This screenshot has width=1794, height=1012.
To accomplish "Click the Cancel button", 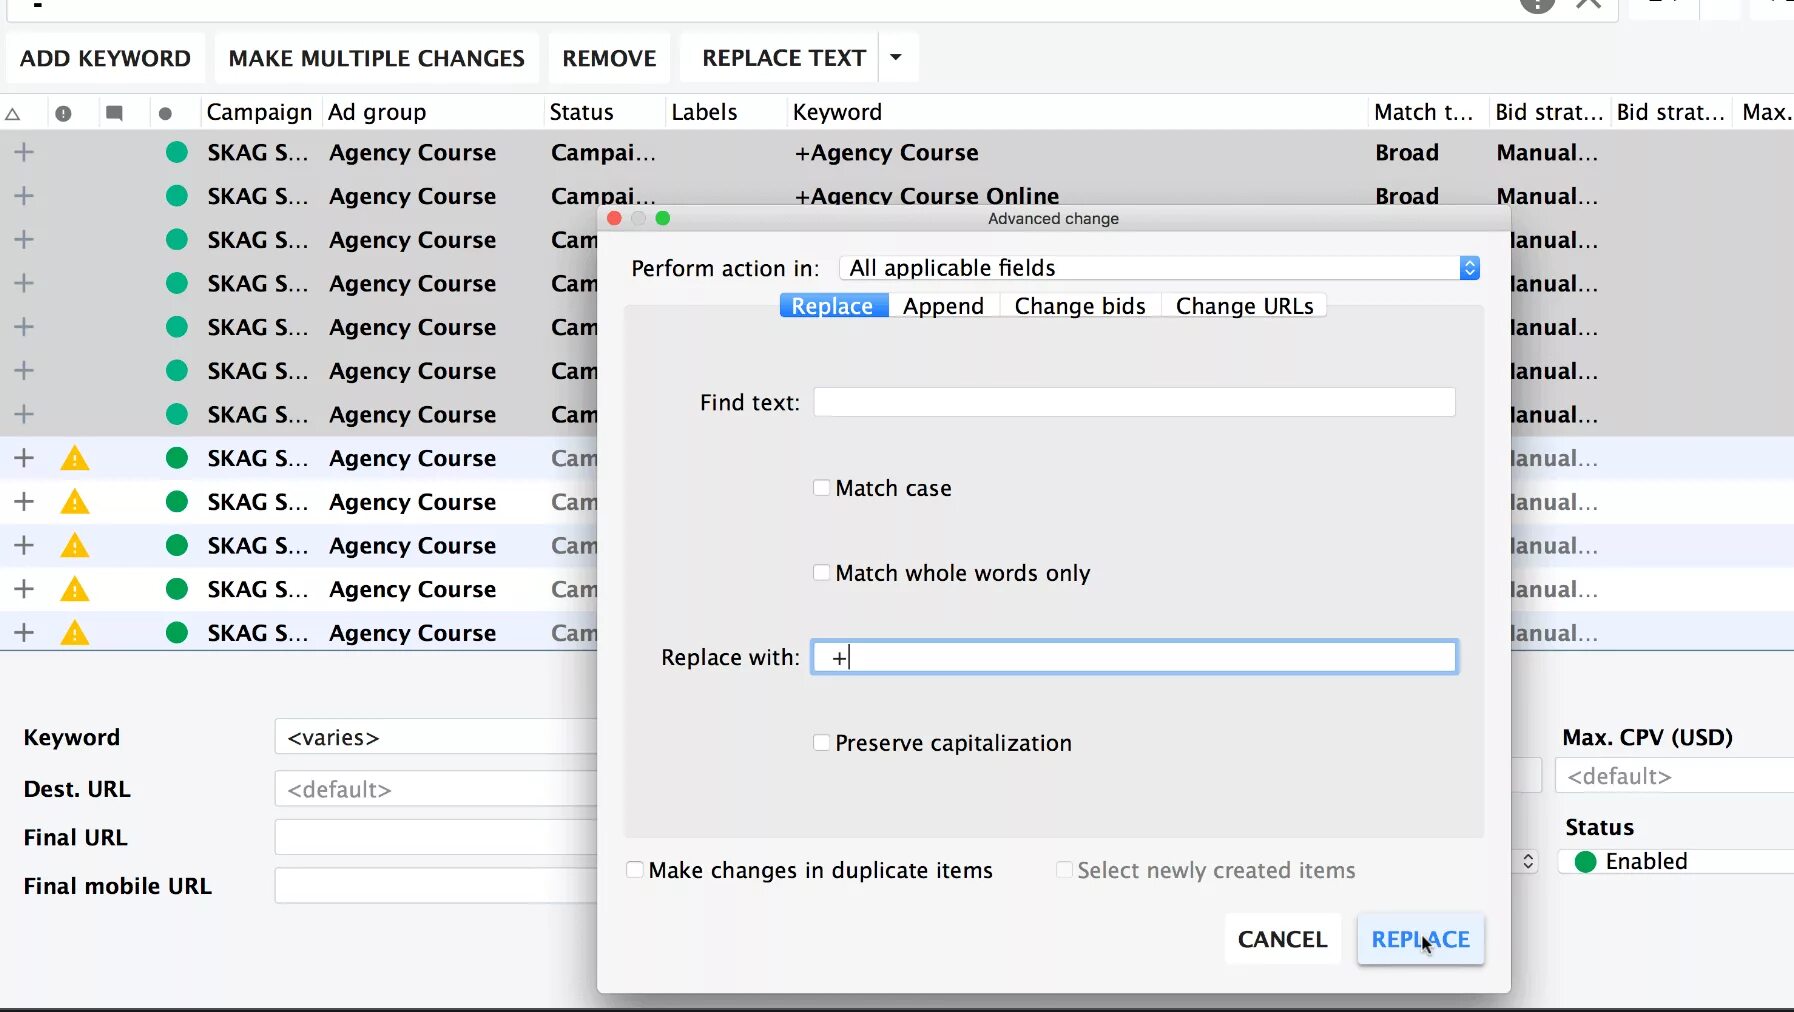I will 1282,939.
